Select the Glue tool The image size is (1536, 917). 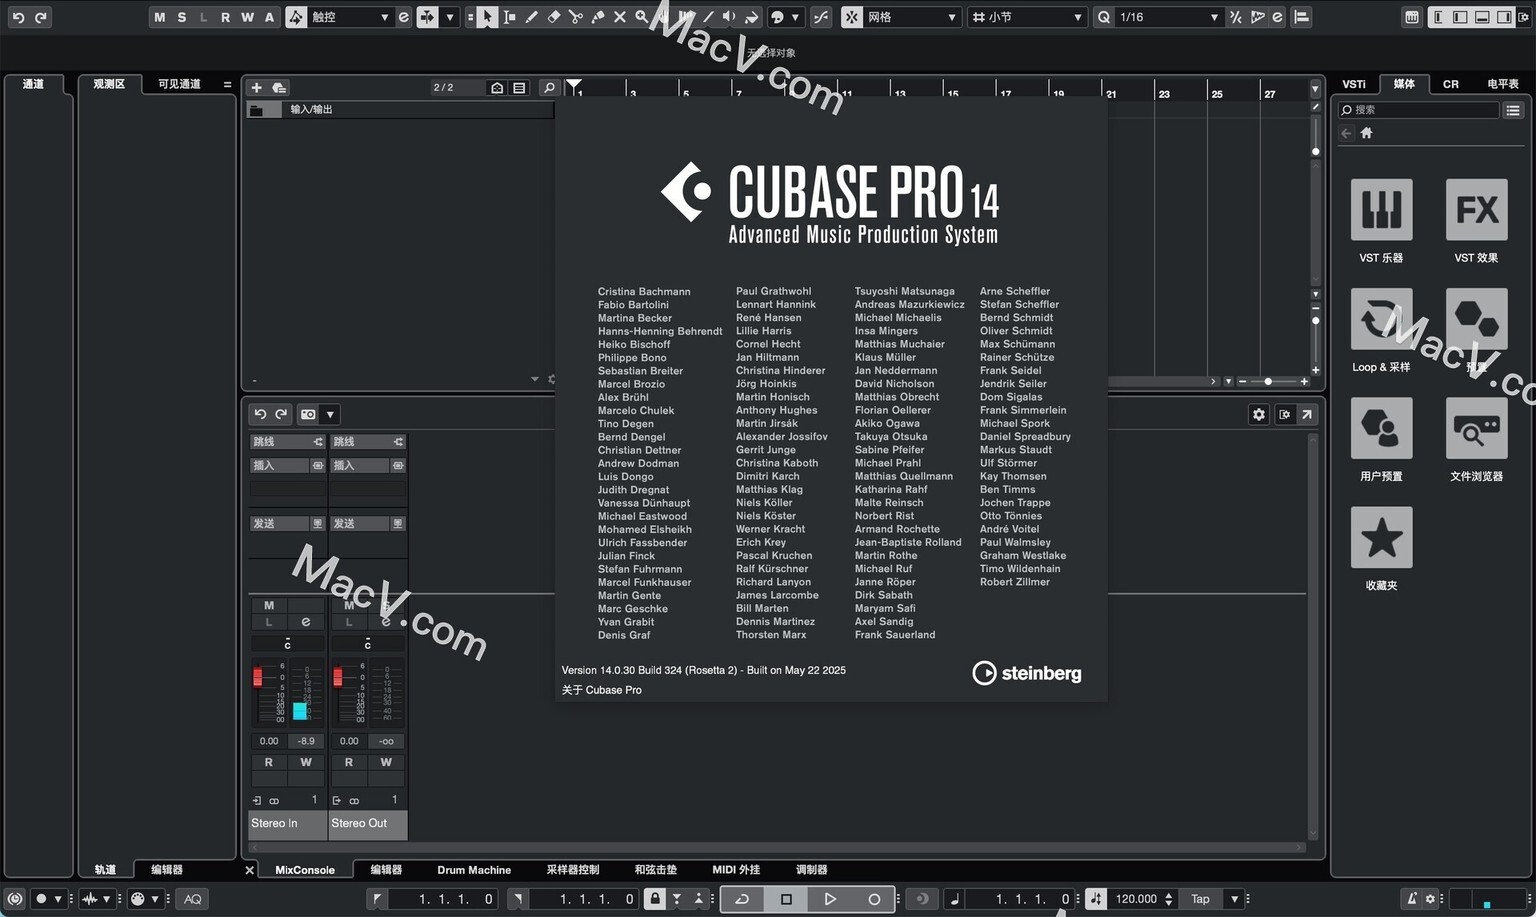point(598,17)
